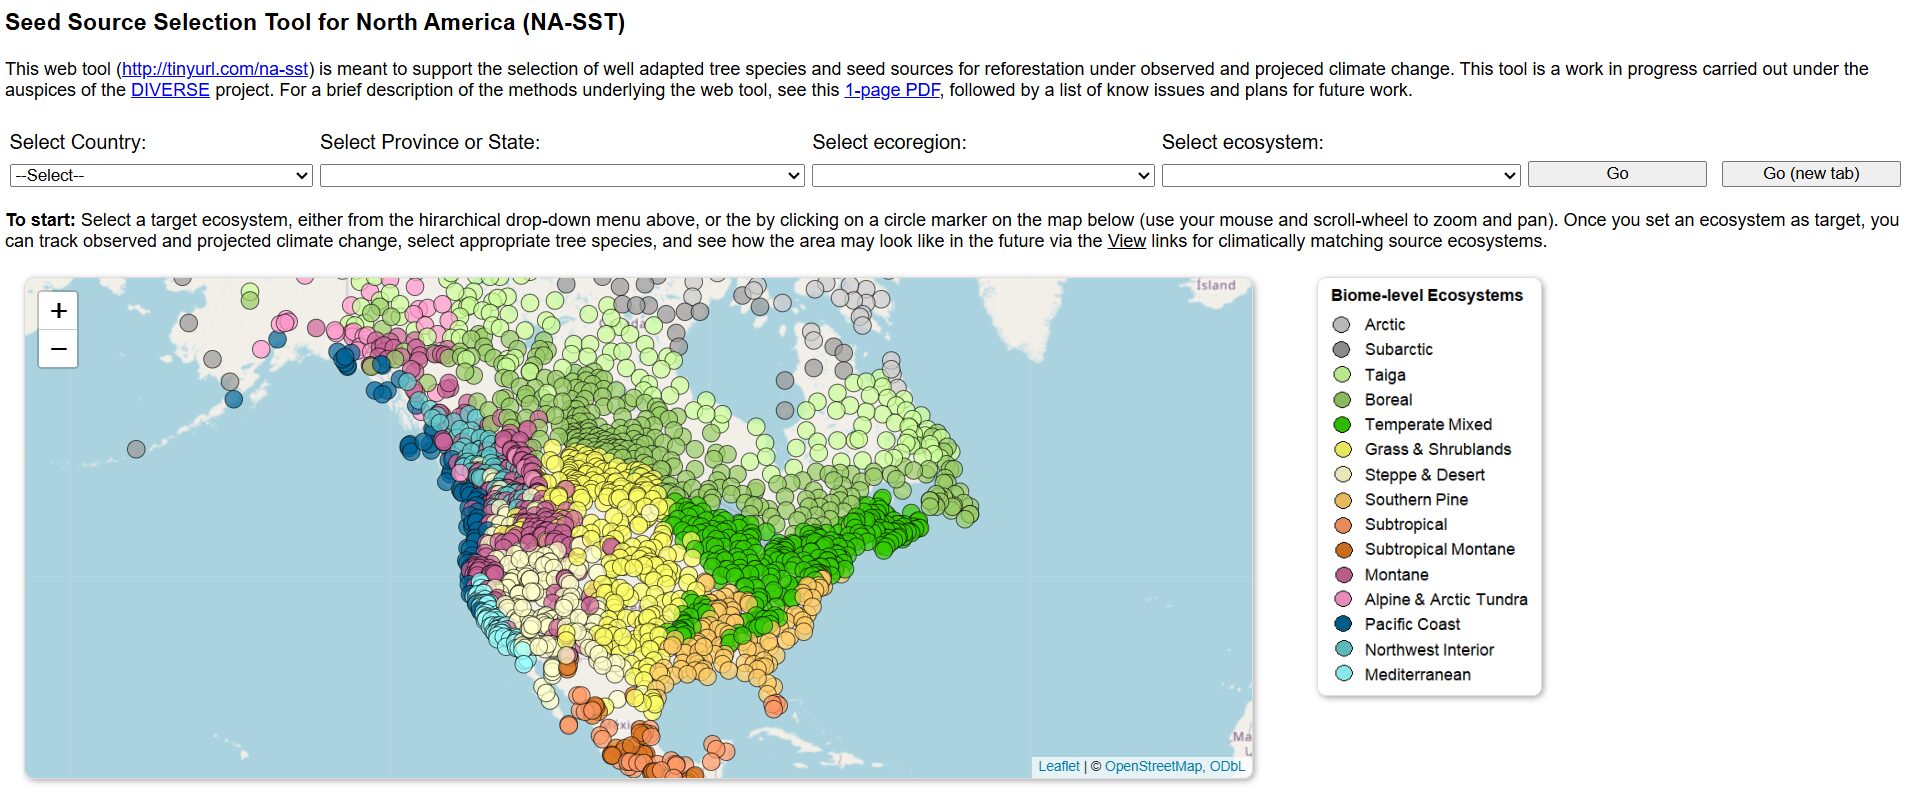Click the Arctic legend circle
The image size is (1913, 808).
1342,325
